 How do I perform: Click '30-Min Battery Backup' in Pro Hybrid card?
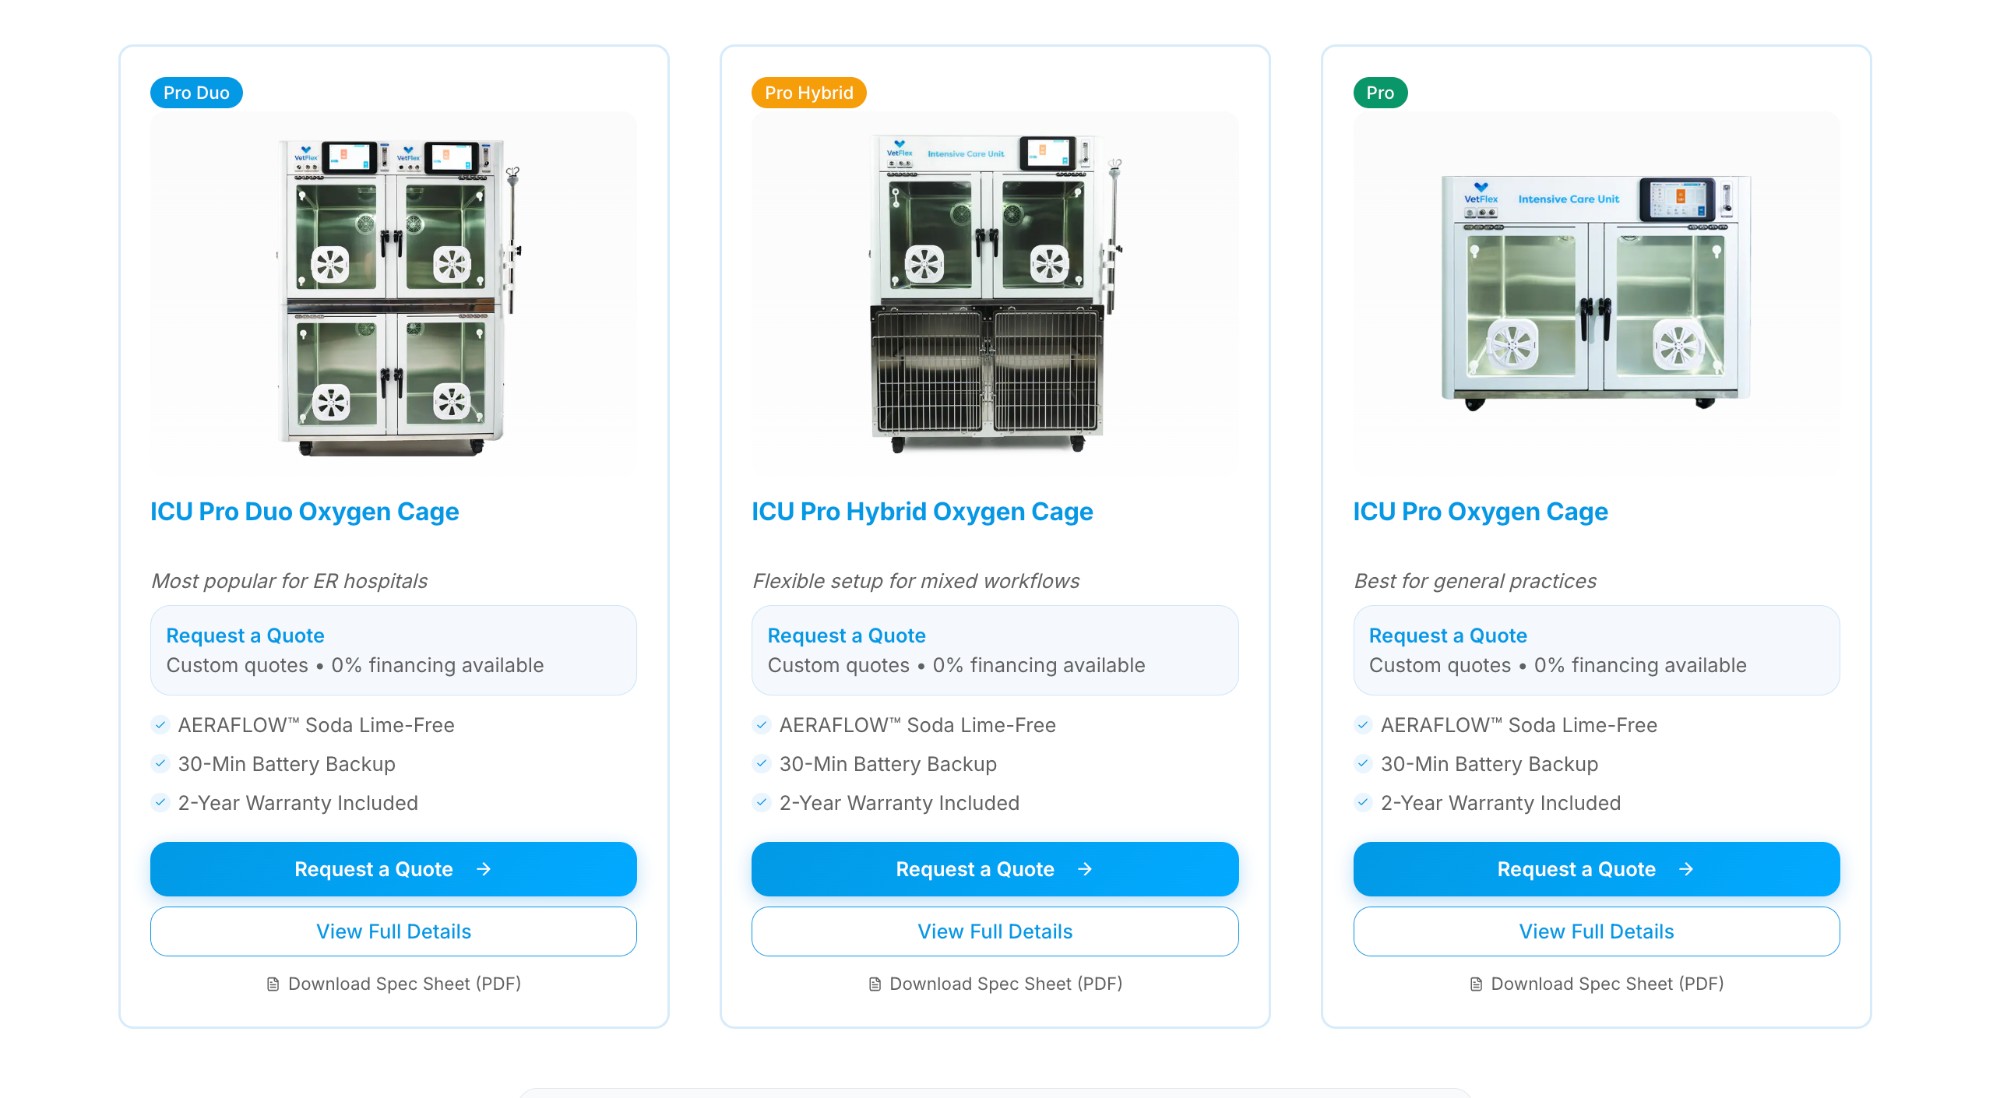click(x=888, y=765)
